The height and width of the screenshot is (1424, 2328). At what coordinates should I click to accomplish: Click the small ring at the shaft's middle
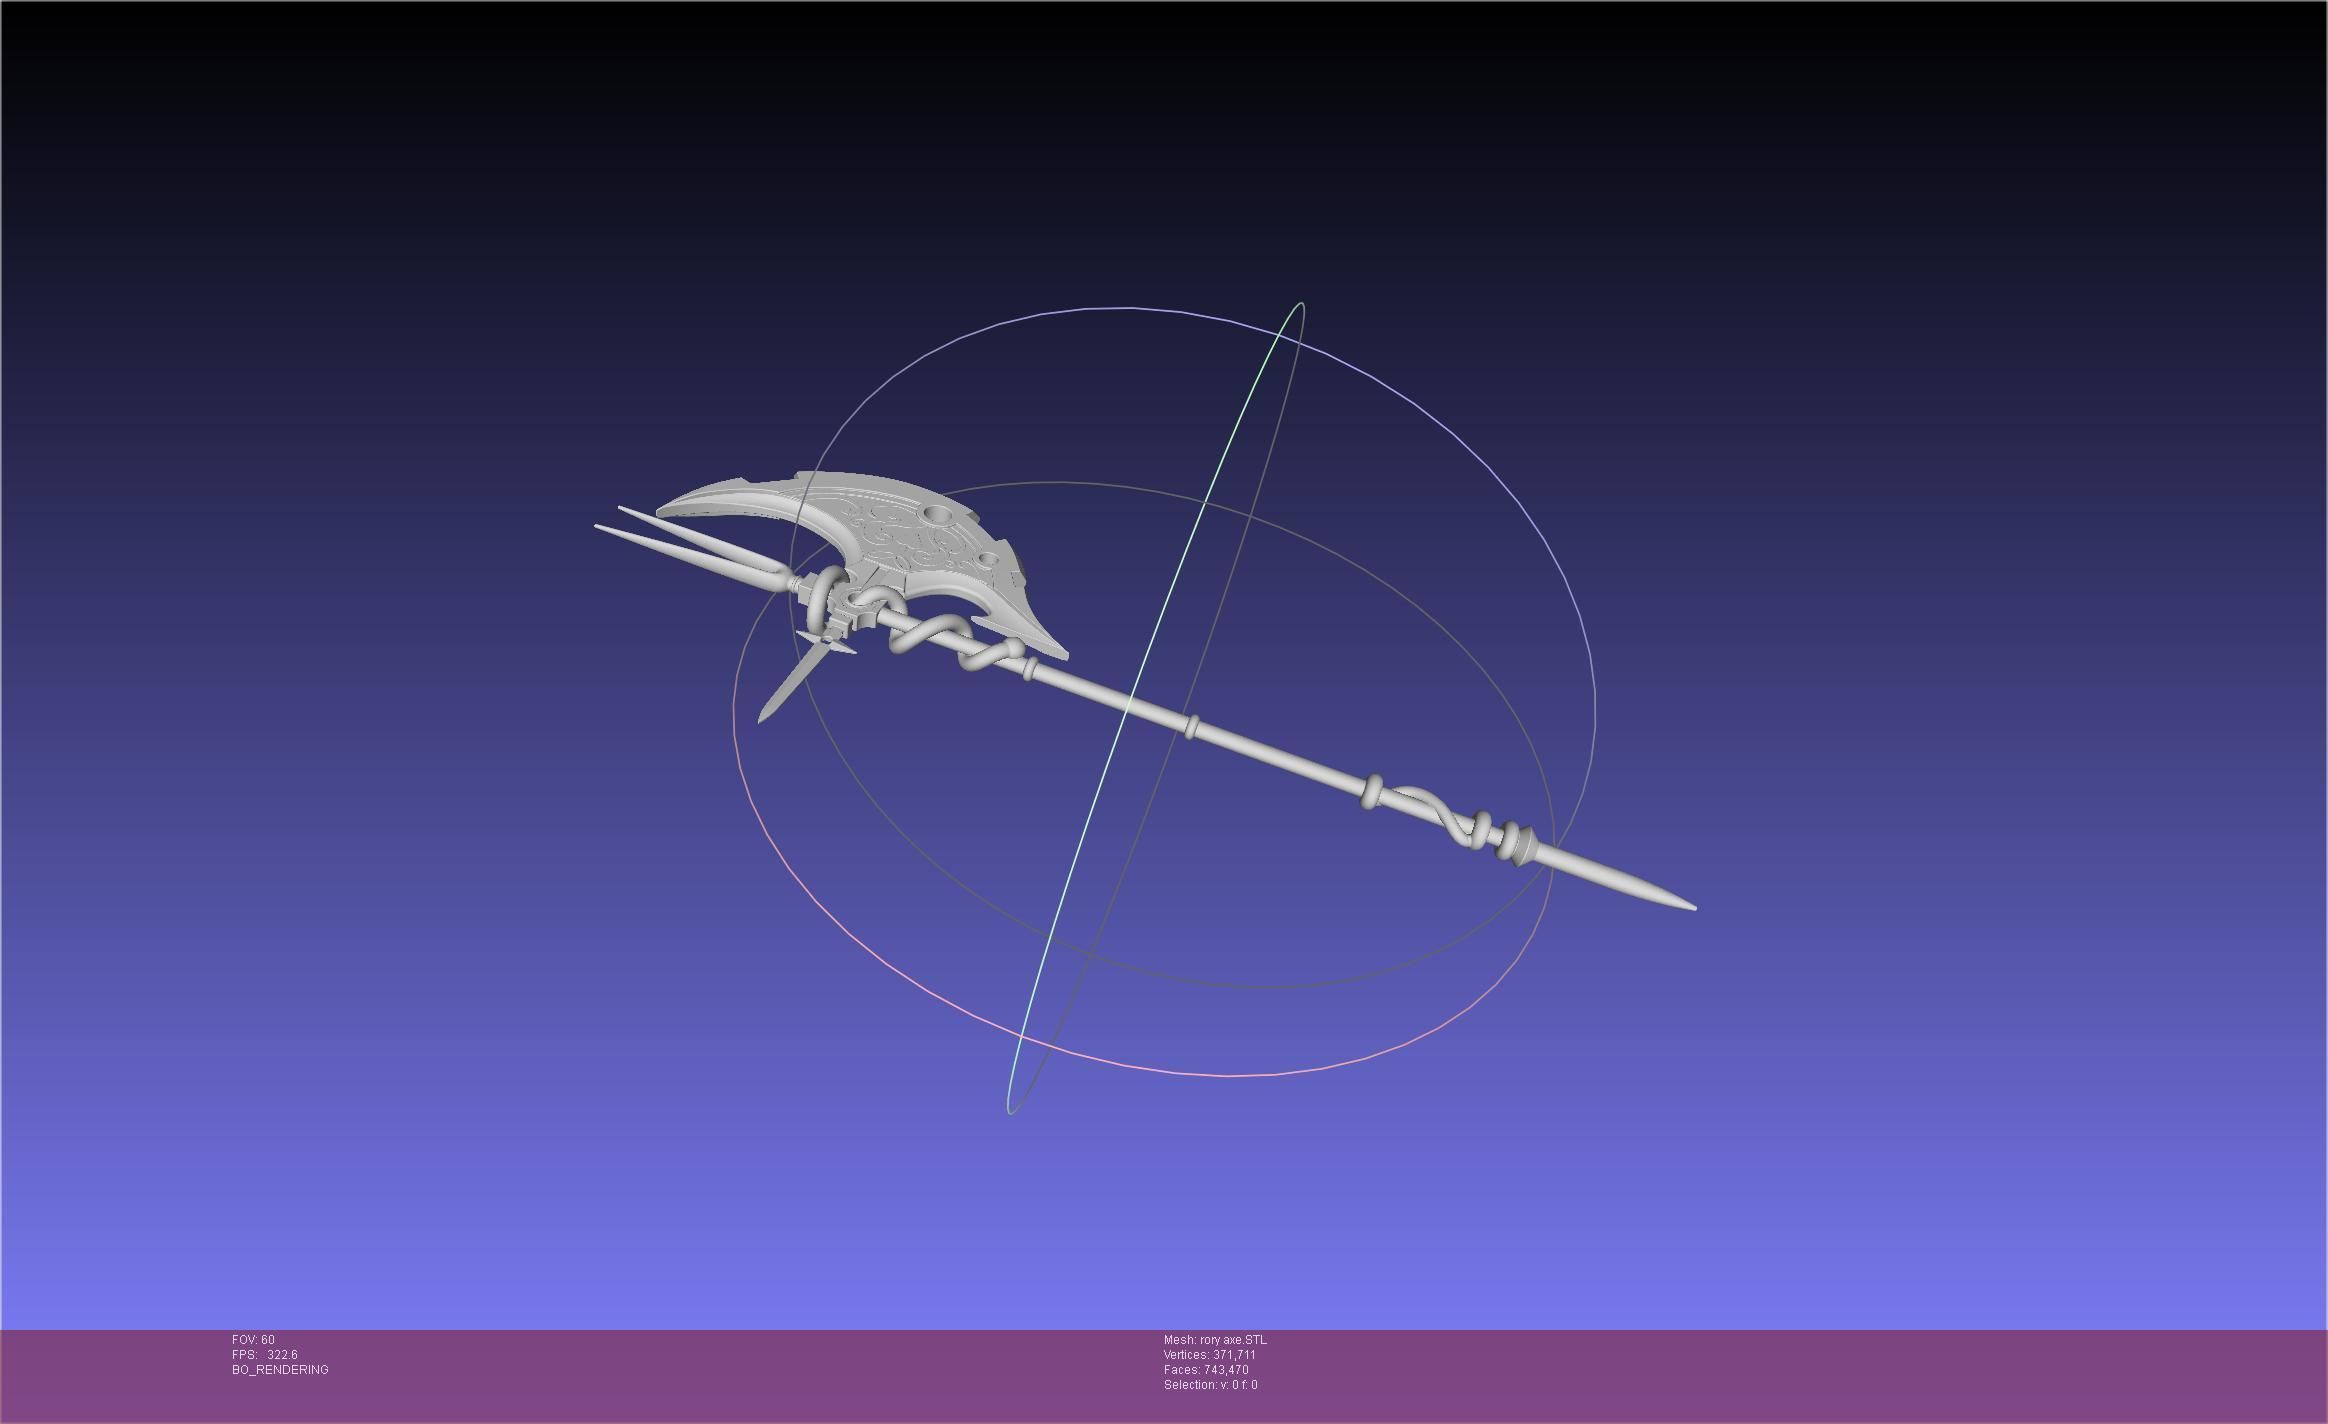tap(1190, 727)
